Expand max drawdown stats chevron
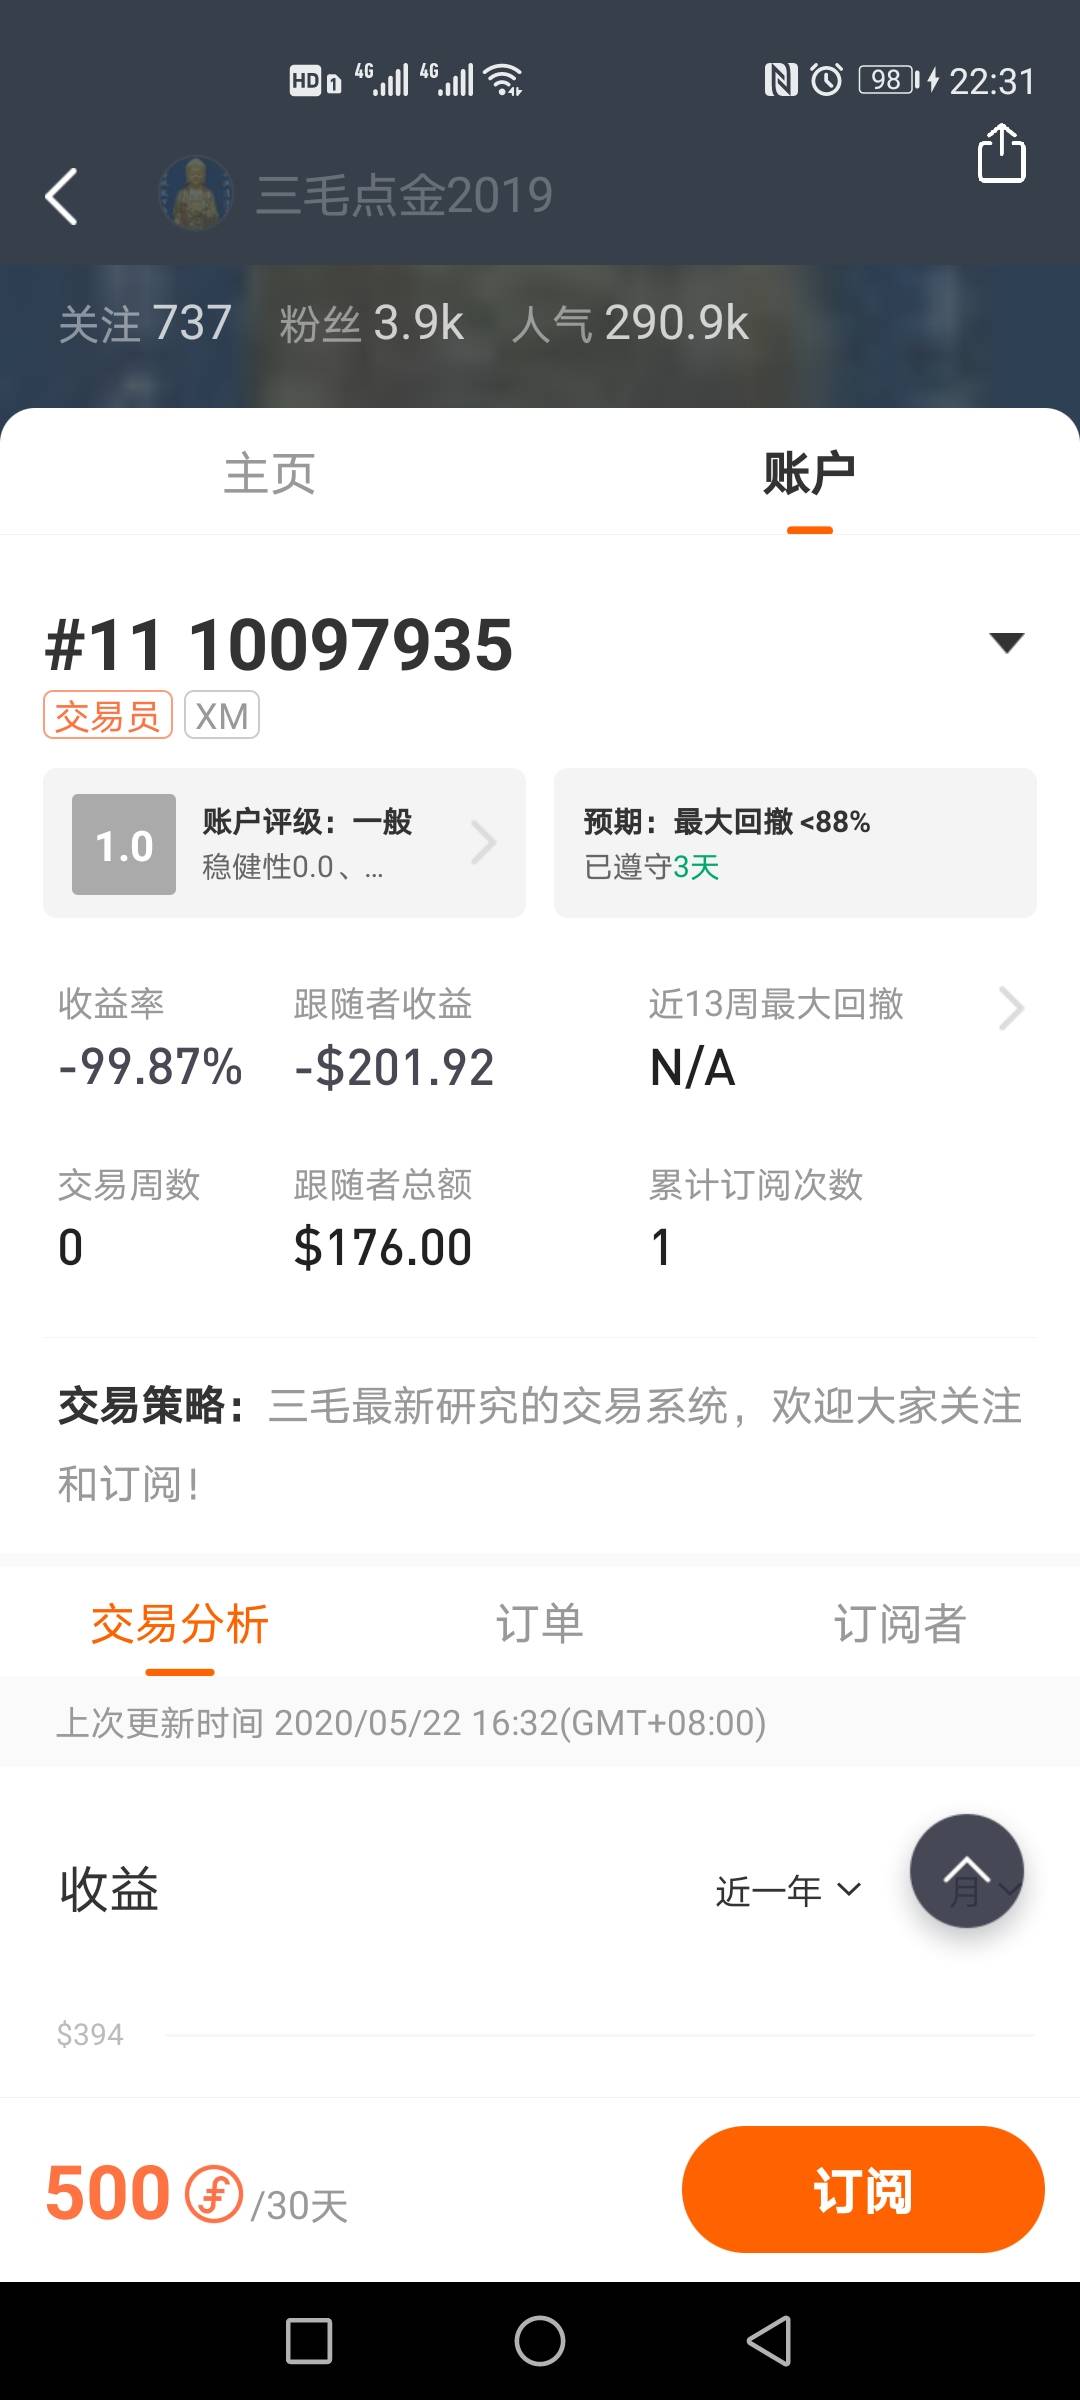The height and width of the screenshot is (2400, 1080). pos(1011,1008)
